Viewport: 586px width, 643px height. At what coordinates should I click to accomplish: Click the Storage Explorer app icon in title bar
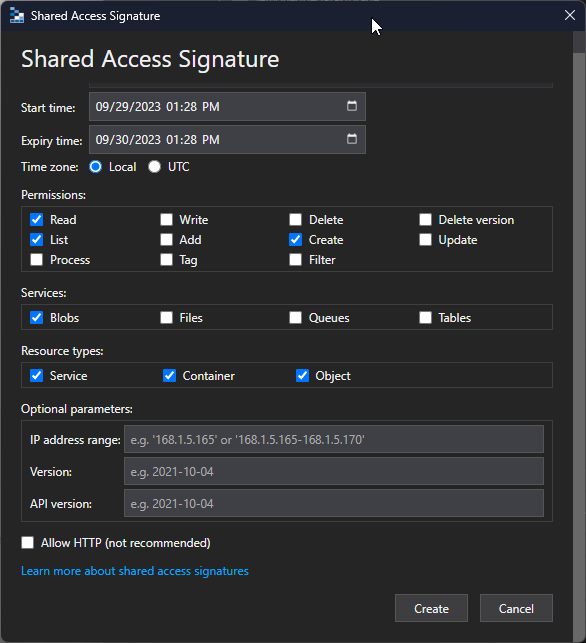pos(16,16)
